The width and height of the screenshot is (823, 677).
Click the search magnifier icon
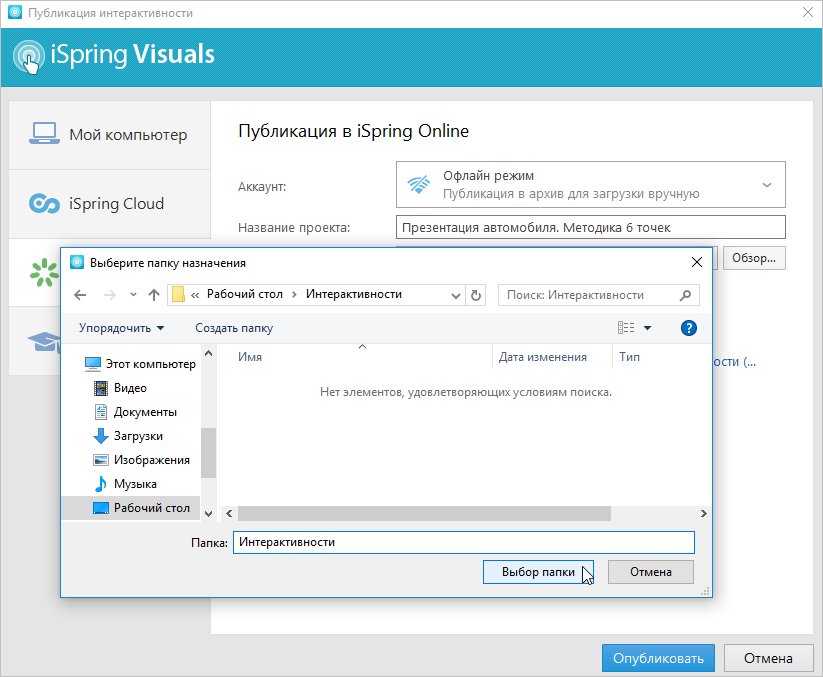pos(685,295)
